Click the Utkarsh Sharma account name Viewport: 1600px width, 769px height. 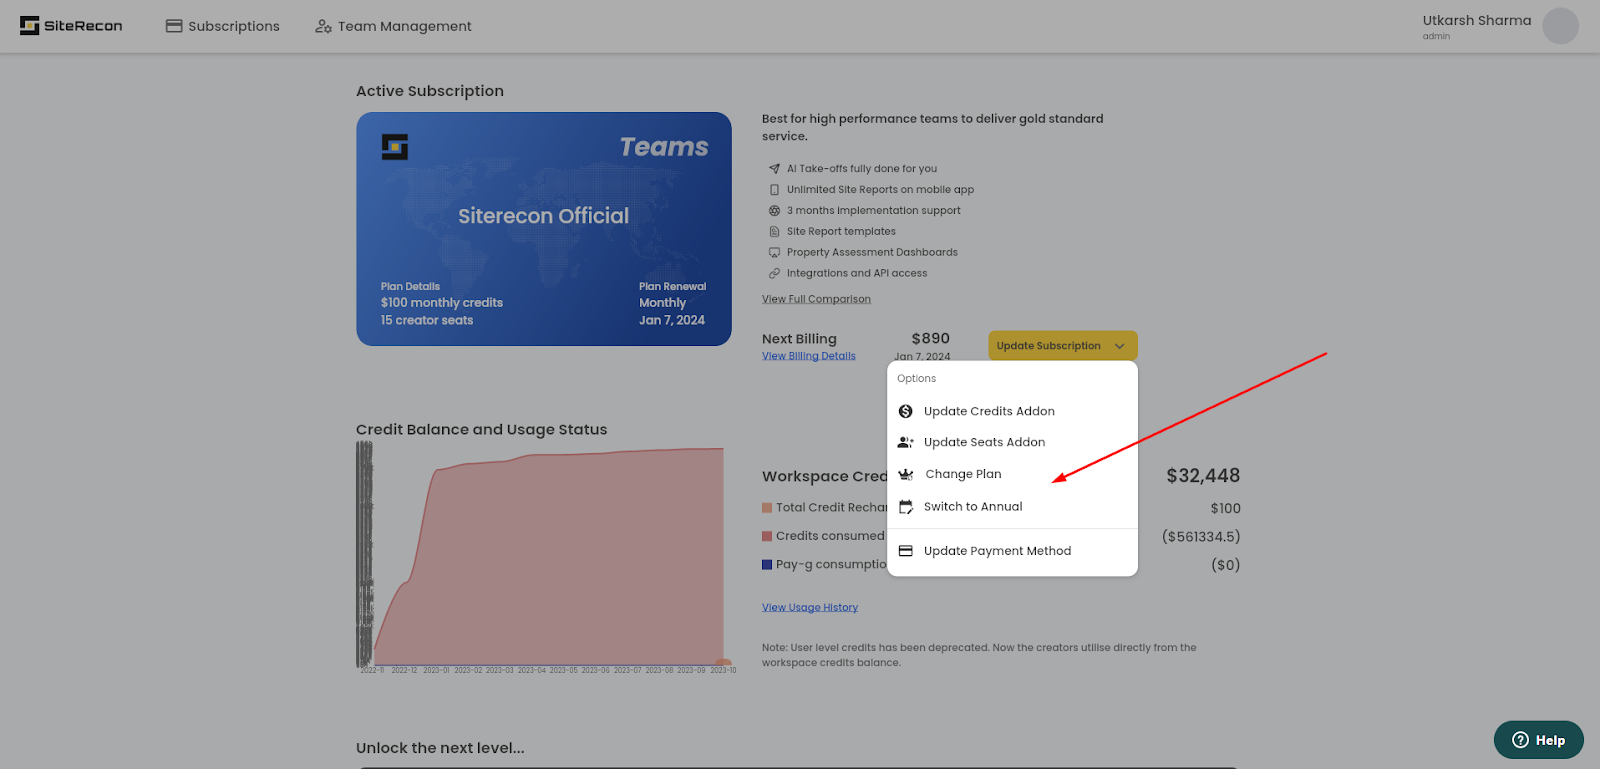(x=1476, y=20)
